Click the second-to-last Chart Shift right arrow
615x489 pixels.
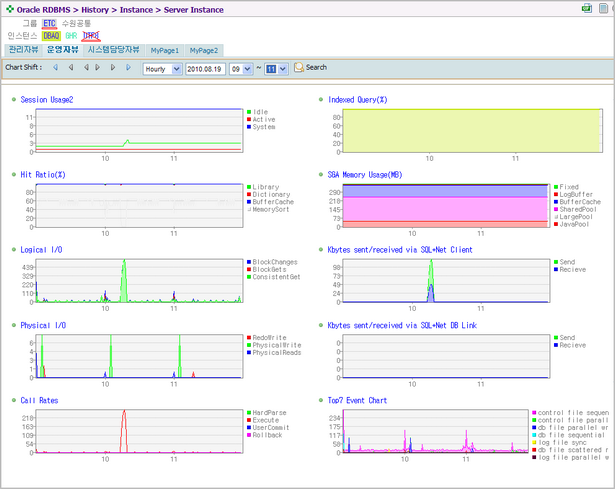click(113, 67)
